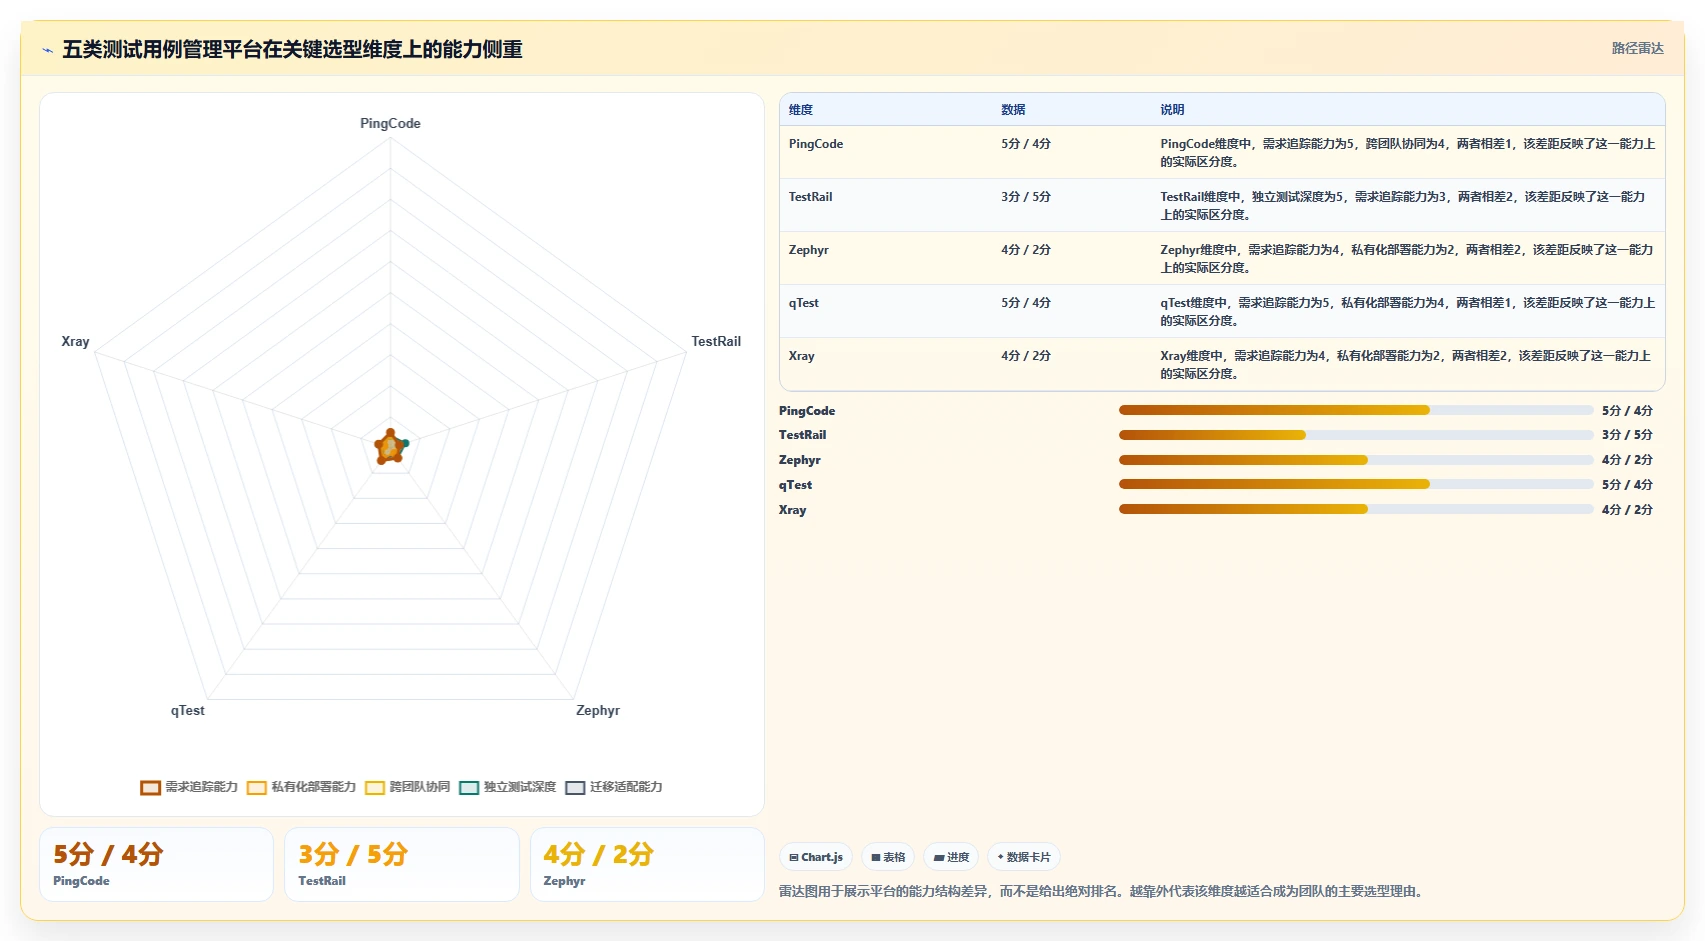Click the 3分 / 5分 value in TestRail table row

click(1026, 197)
